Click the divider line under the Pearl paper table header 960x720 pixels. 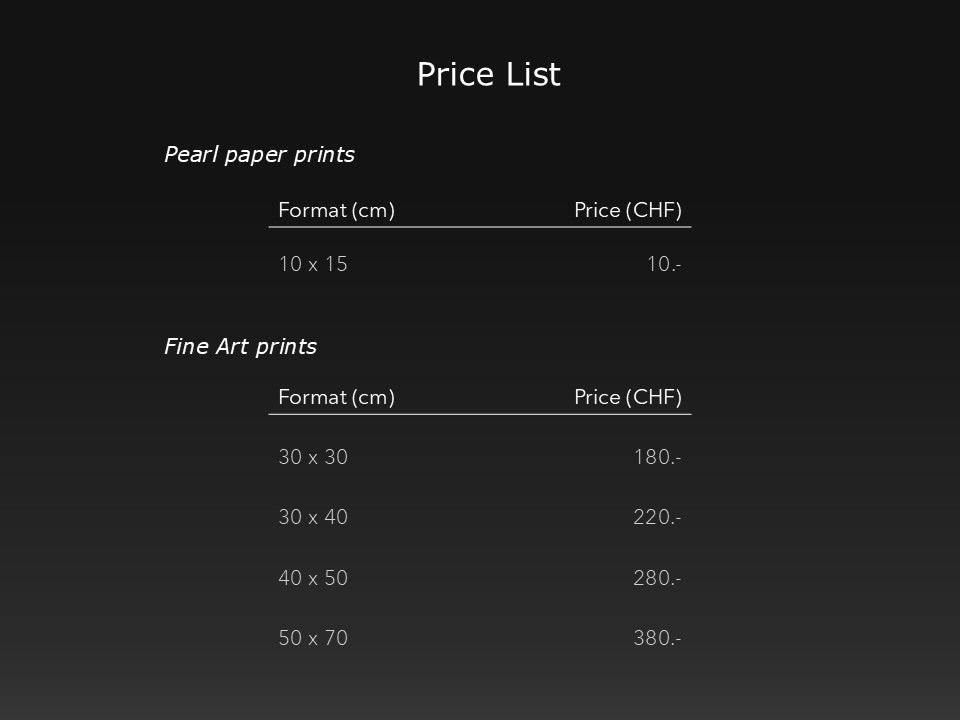tap(480, 227)
